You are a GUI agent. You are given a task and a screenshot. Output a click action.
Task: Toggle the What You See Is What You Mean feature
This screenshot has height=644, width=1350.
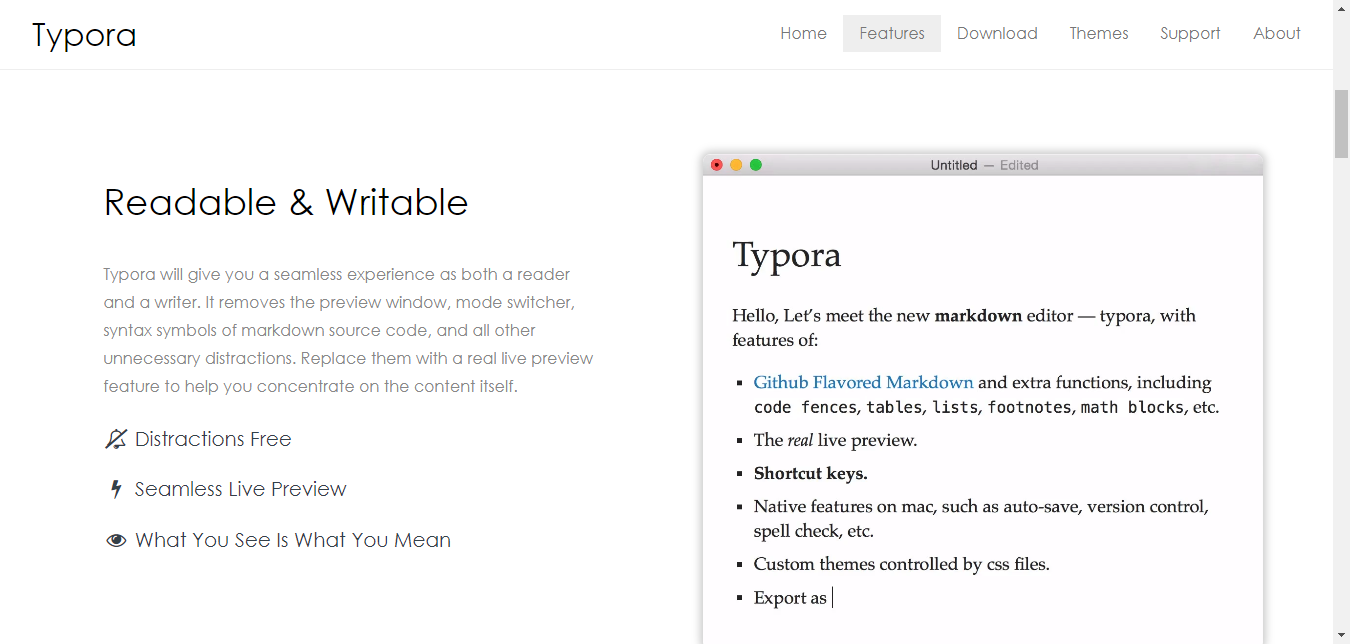pos(293,539)
